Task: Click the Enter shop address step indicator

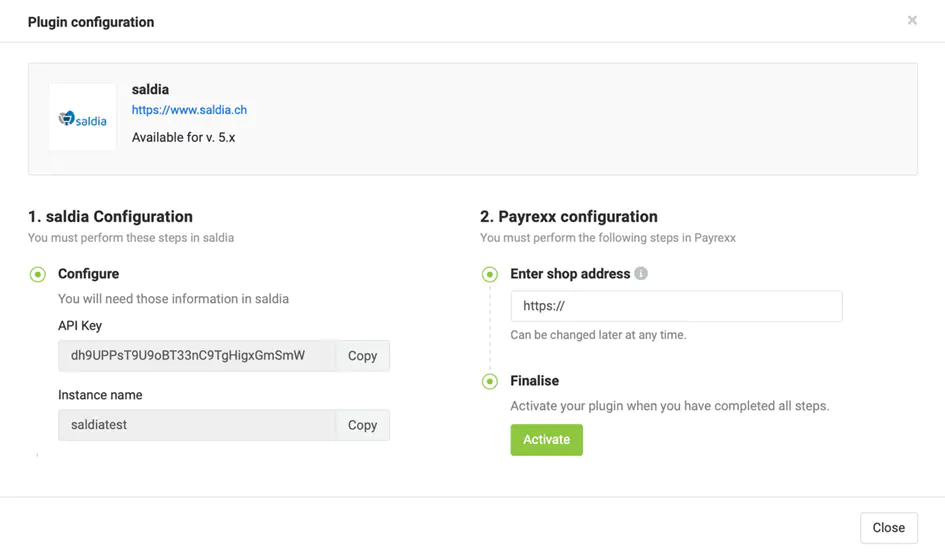Action: pyautogui.click(x=490, y=274)
